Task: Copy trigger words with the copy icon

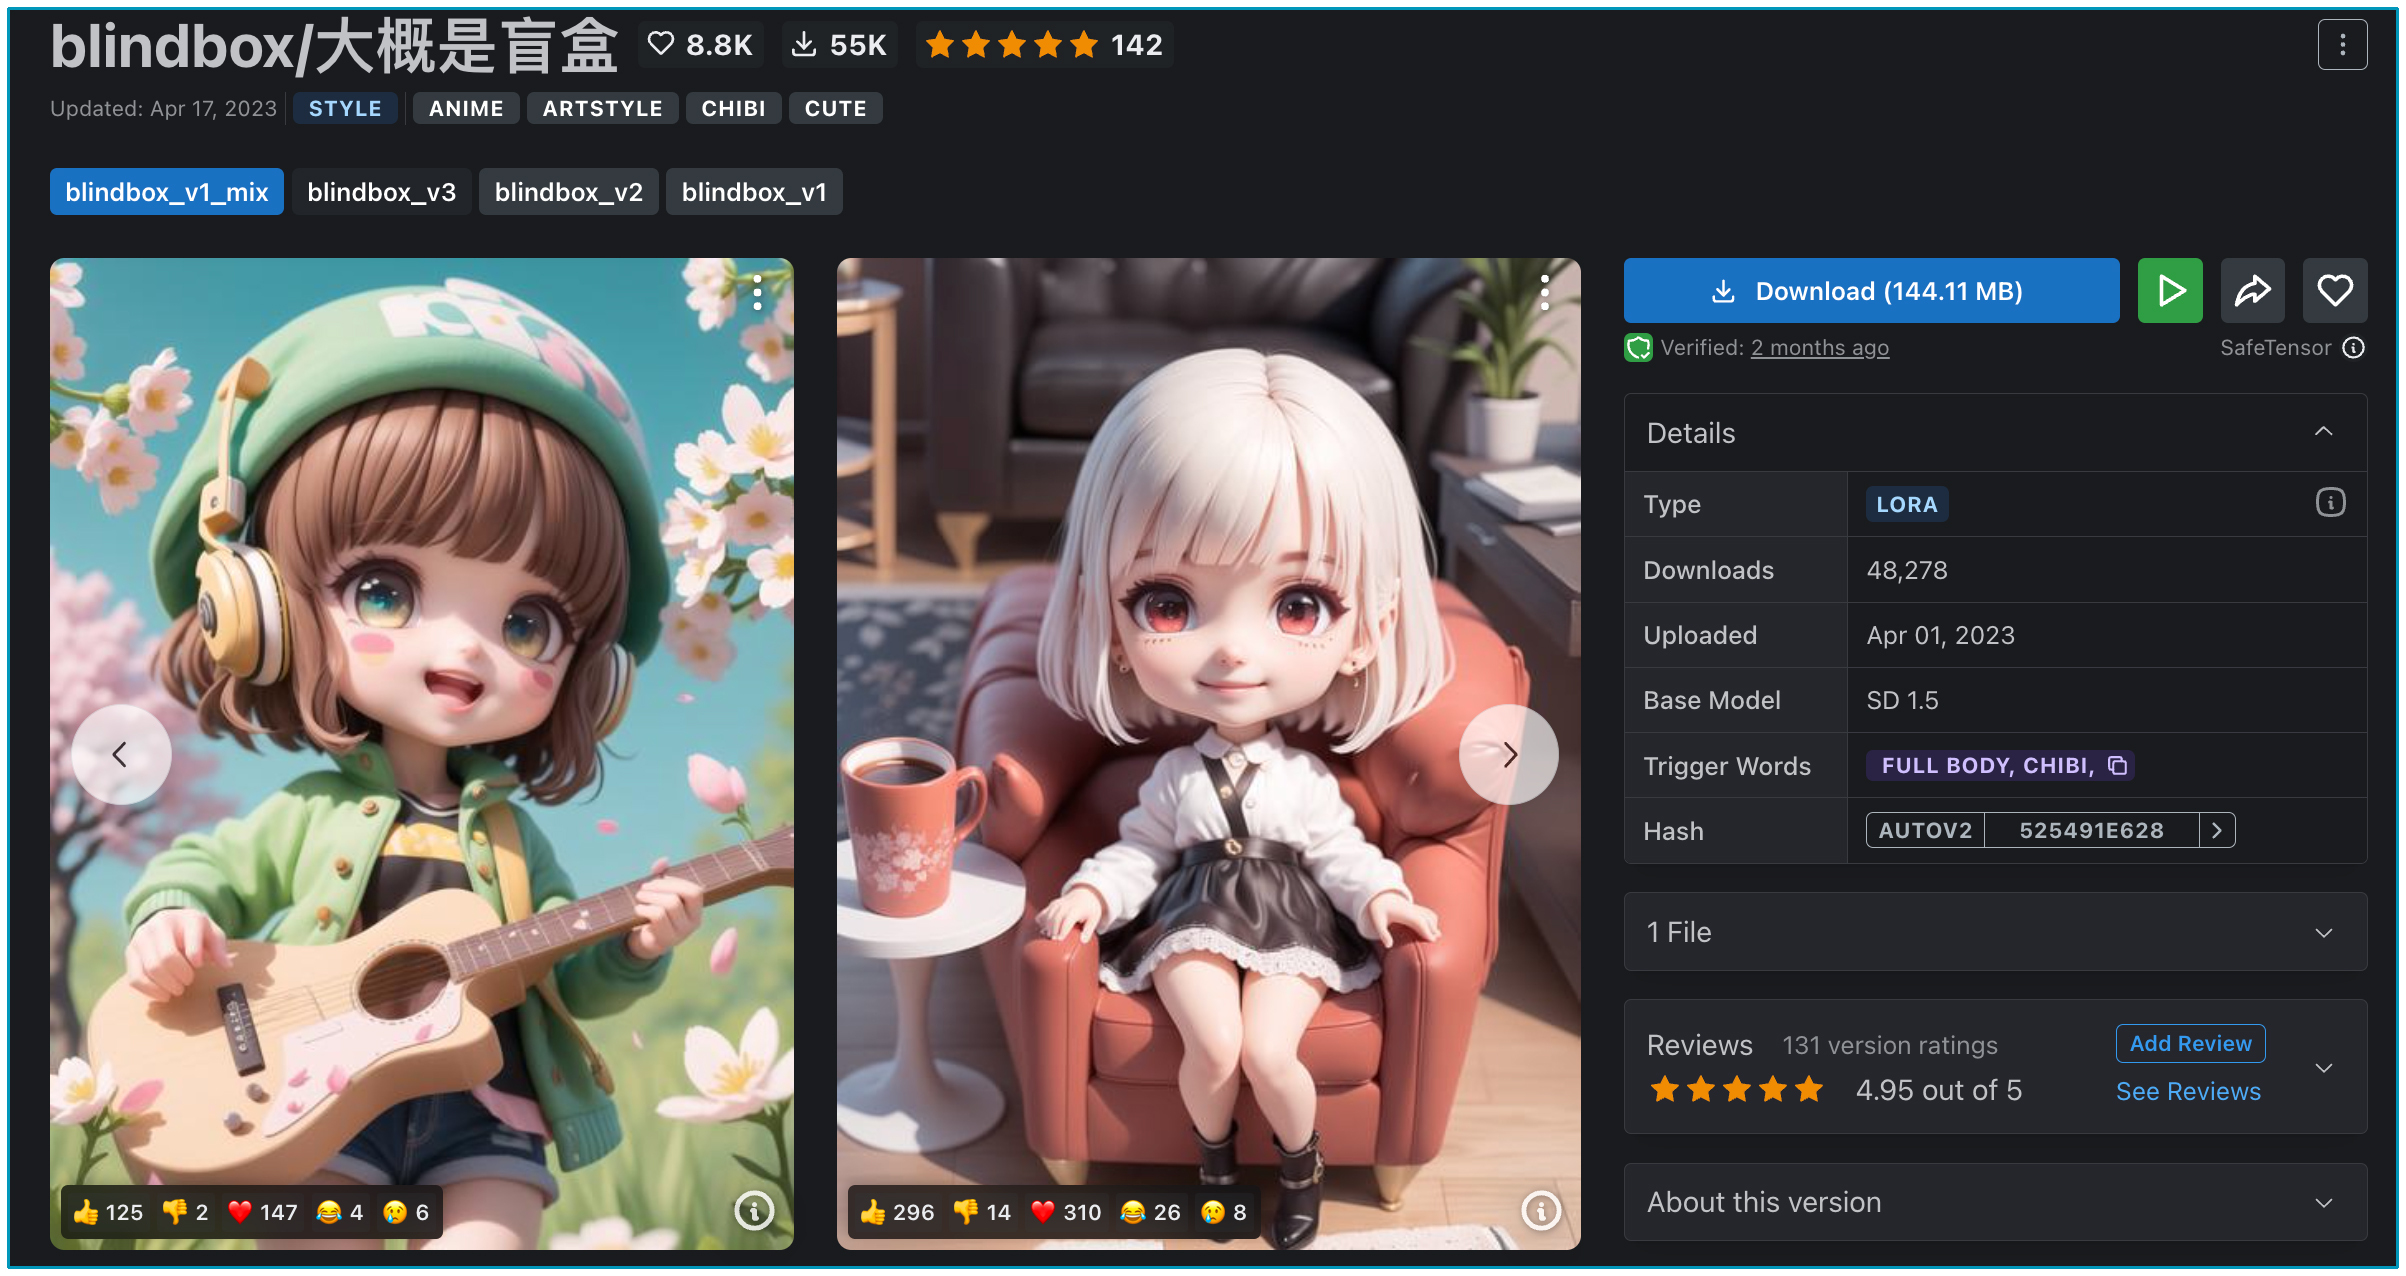Action: point(2117,766)
